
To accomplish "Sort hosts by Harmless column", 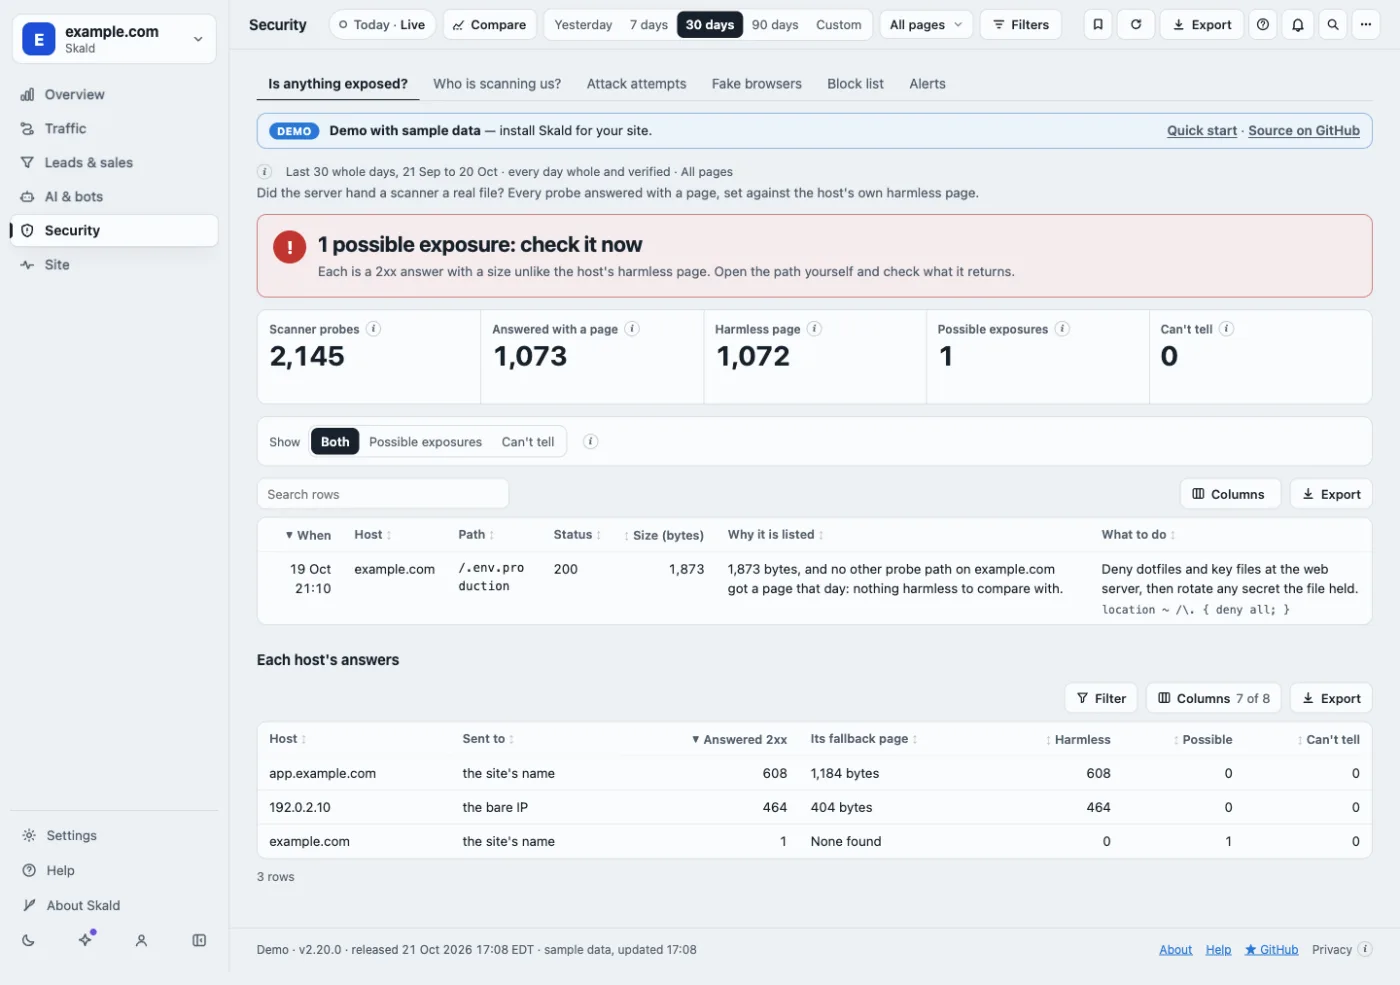I will click(1078, 739).
